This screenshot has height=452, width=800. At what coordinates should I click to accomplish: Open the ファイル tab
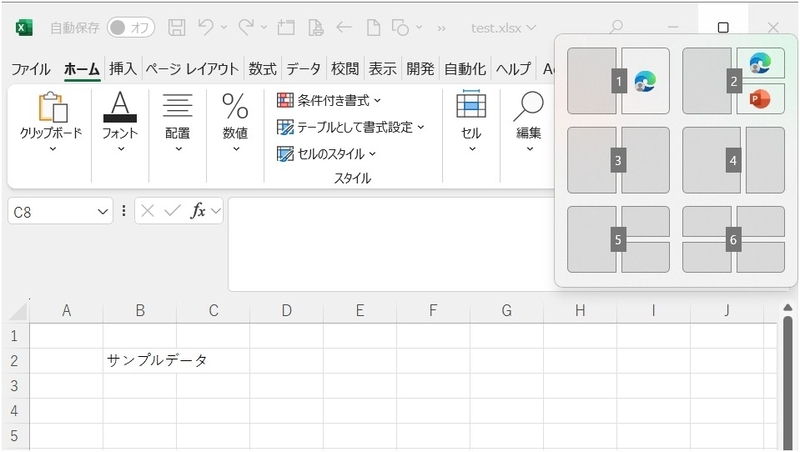click(31, 69)
